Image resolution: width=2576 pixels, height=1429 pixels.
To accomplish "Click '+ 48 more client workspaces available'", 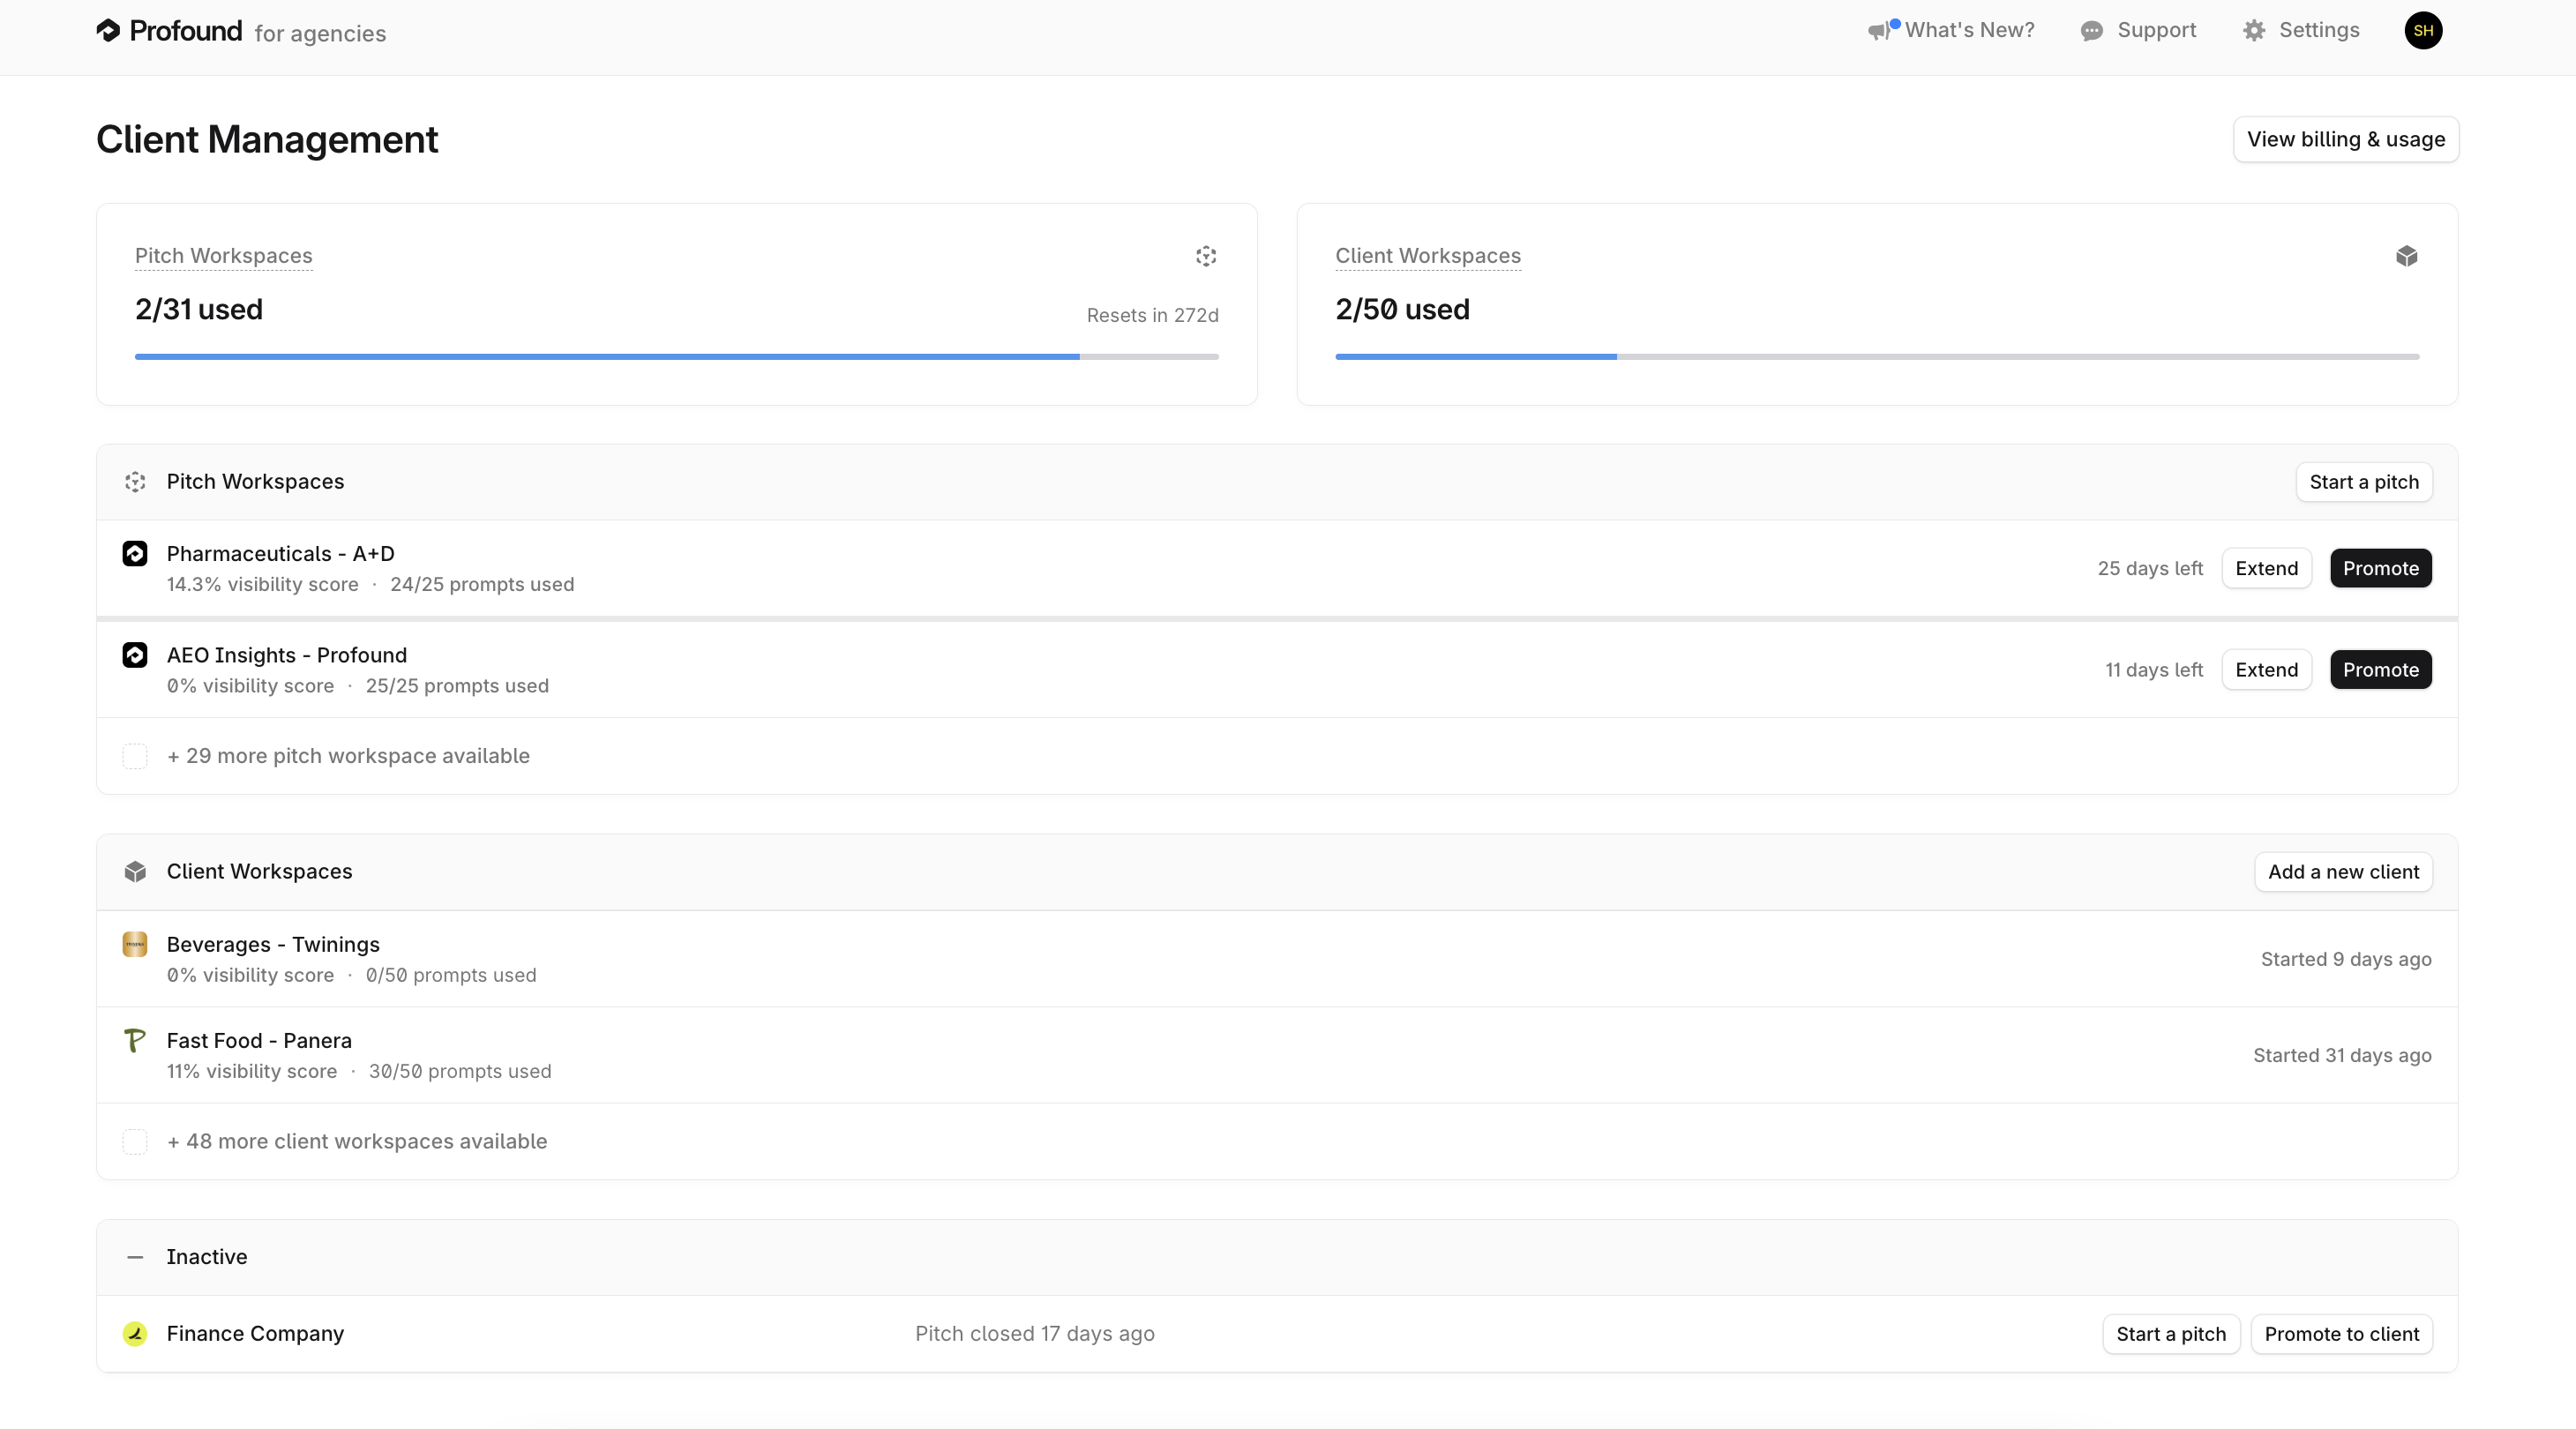I will pos(357,1141).
